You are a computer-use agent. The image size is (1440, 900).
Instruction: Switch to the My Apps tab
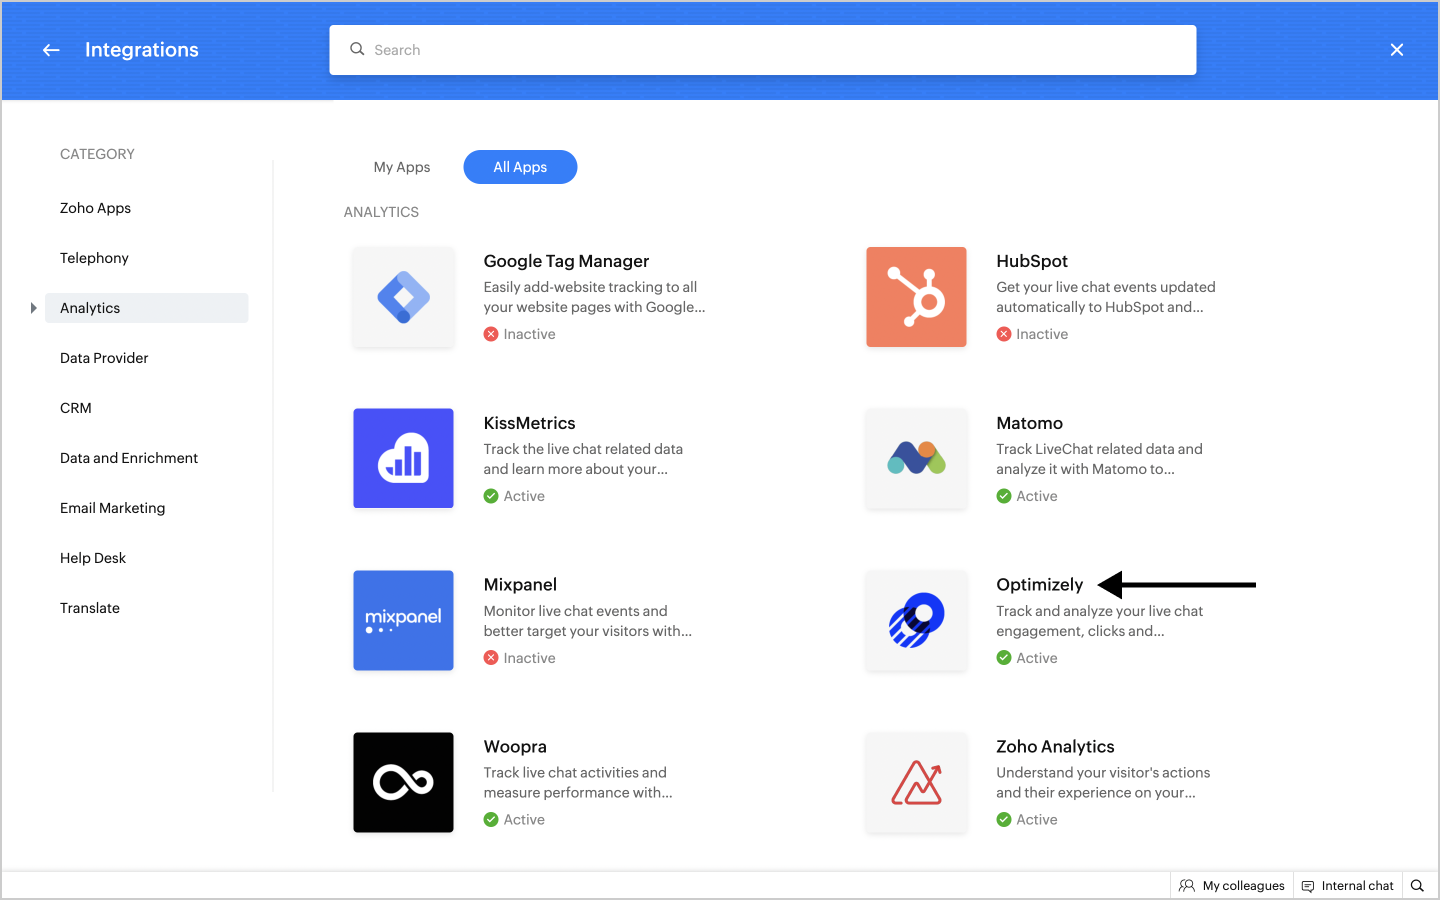point(402,167)
